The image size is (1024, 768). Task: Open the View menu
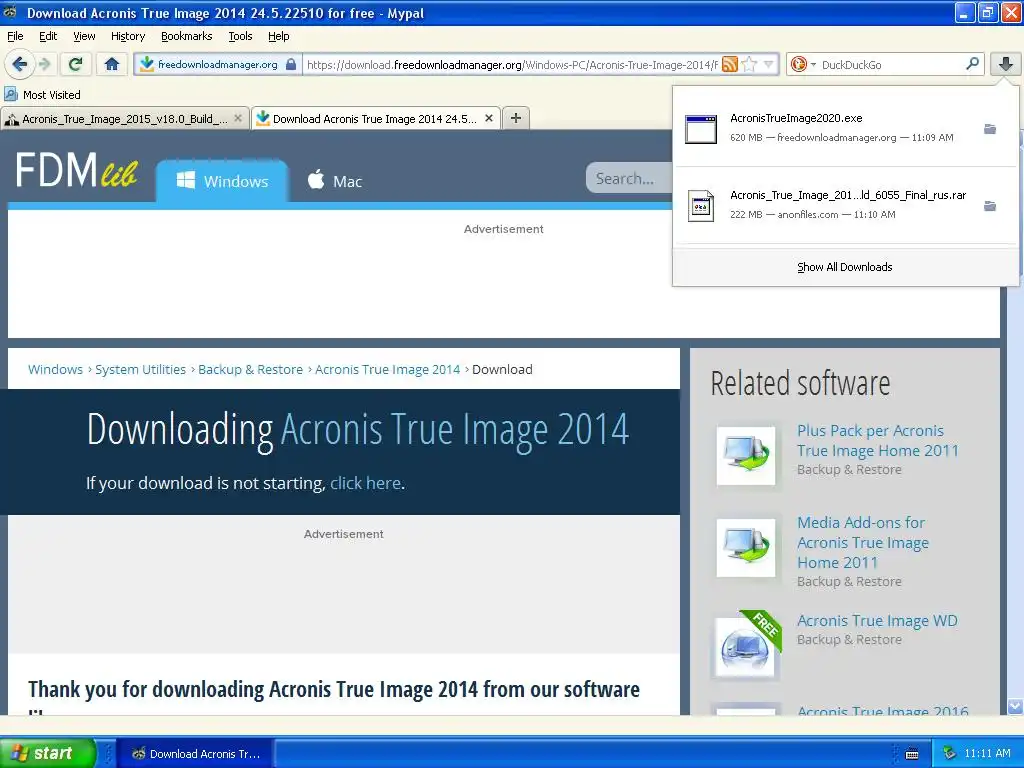click(84, 36)
